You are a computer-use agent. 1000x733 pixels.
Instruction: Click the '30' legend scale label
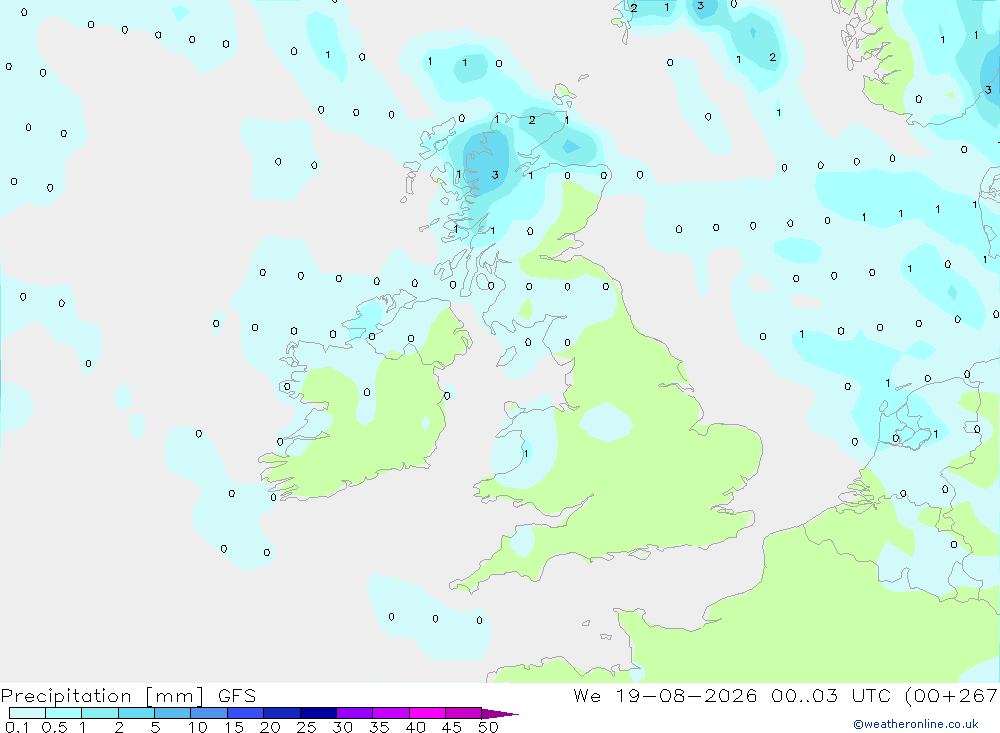coord(343,727)
